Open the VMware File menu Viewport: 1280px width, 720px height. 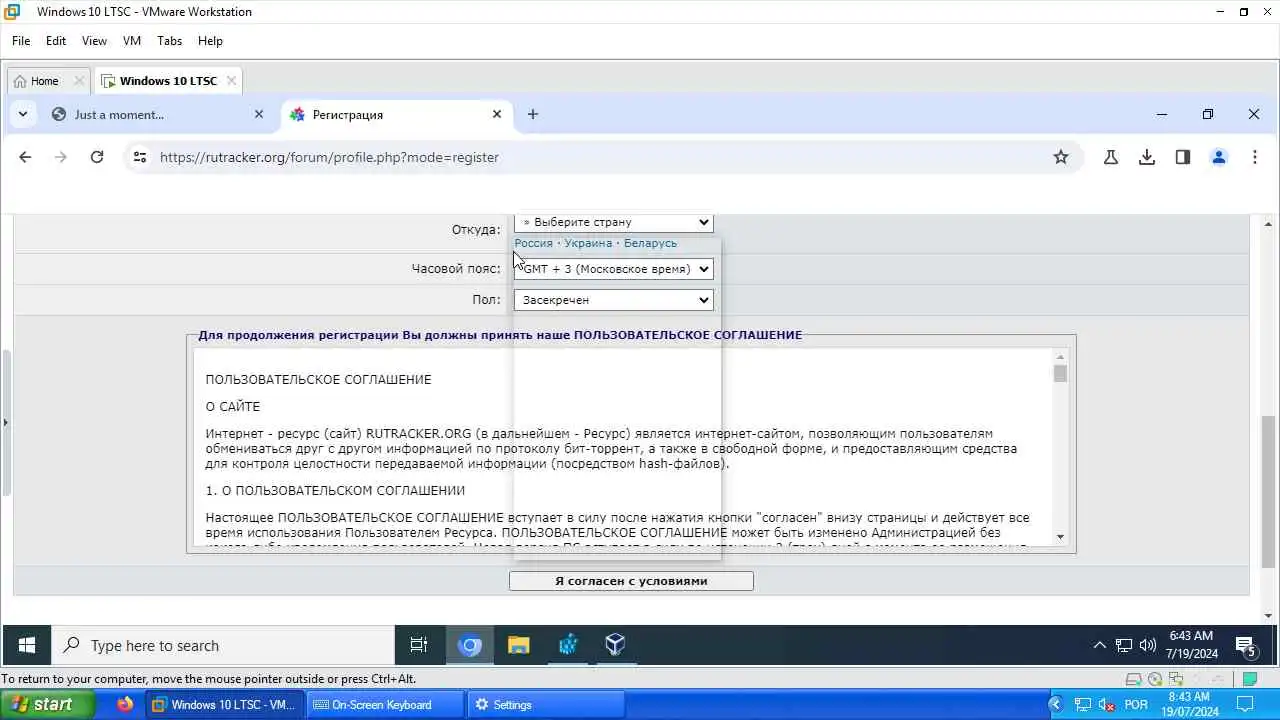point(21,41)
